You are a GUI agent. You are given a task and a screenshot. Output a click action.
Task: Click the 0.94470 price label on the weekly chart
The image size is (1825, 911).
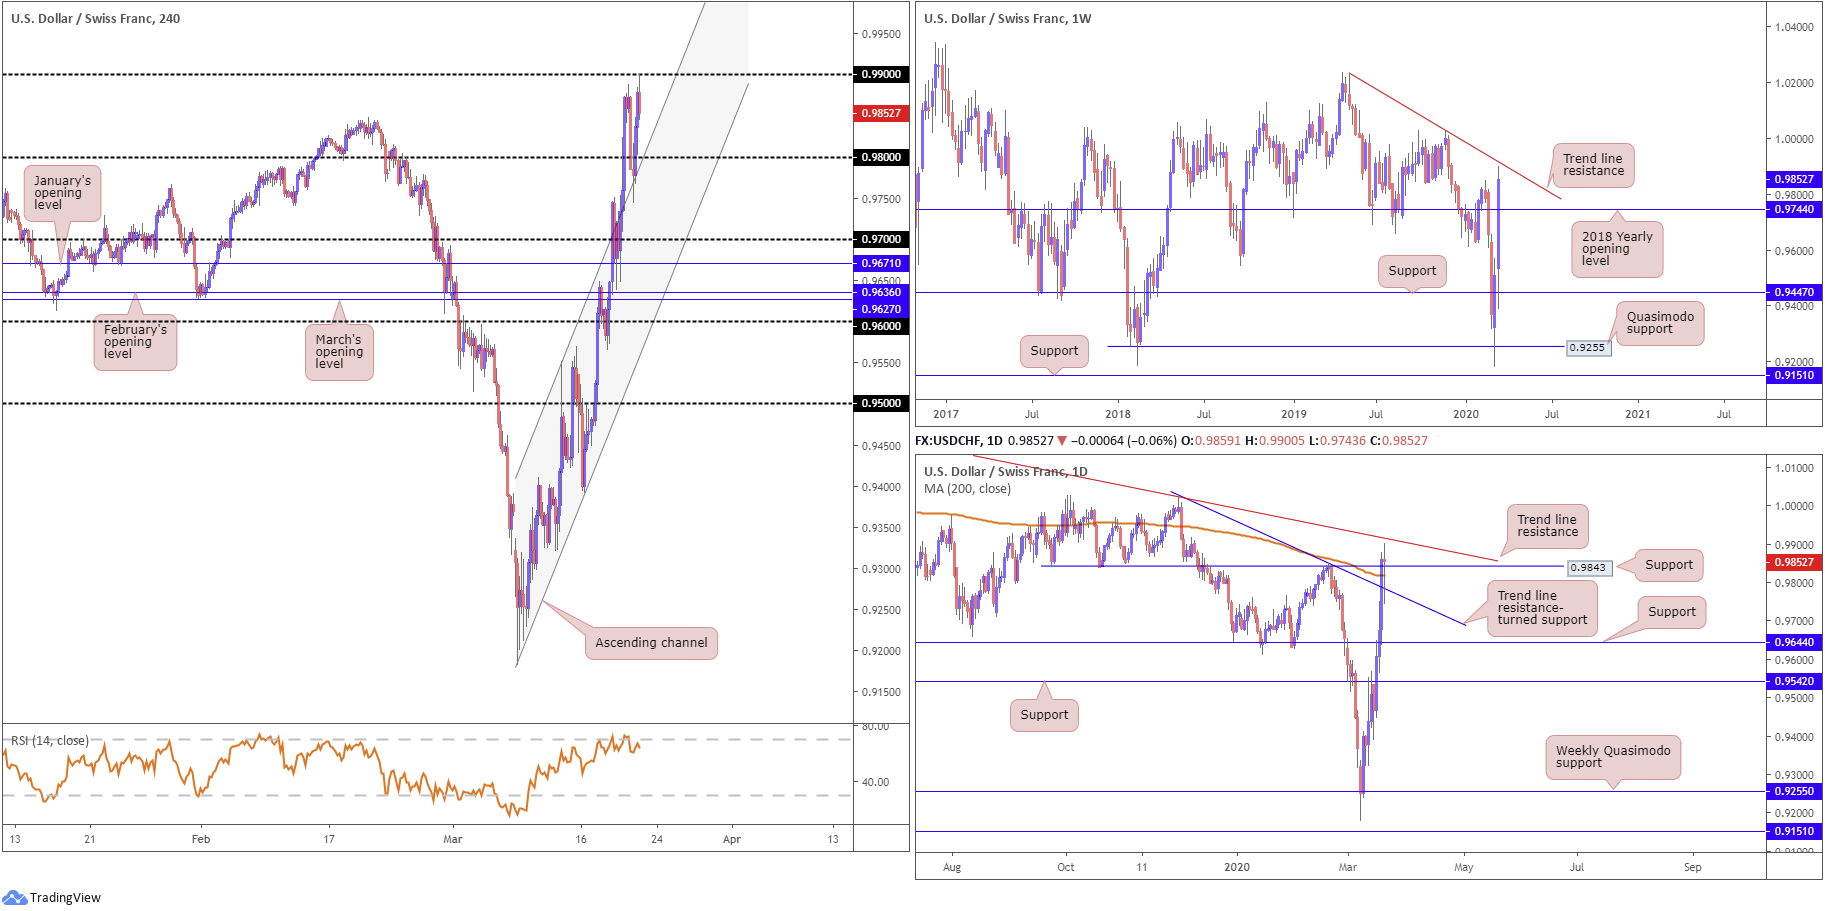coord(1794,292)
